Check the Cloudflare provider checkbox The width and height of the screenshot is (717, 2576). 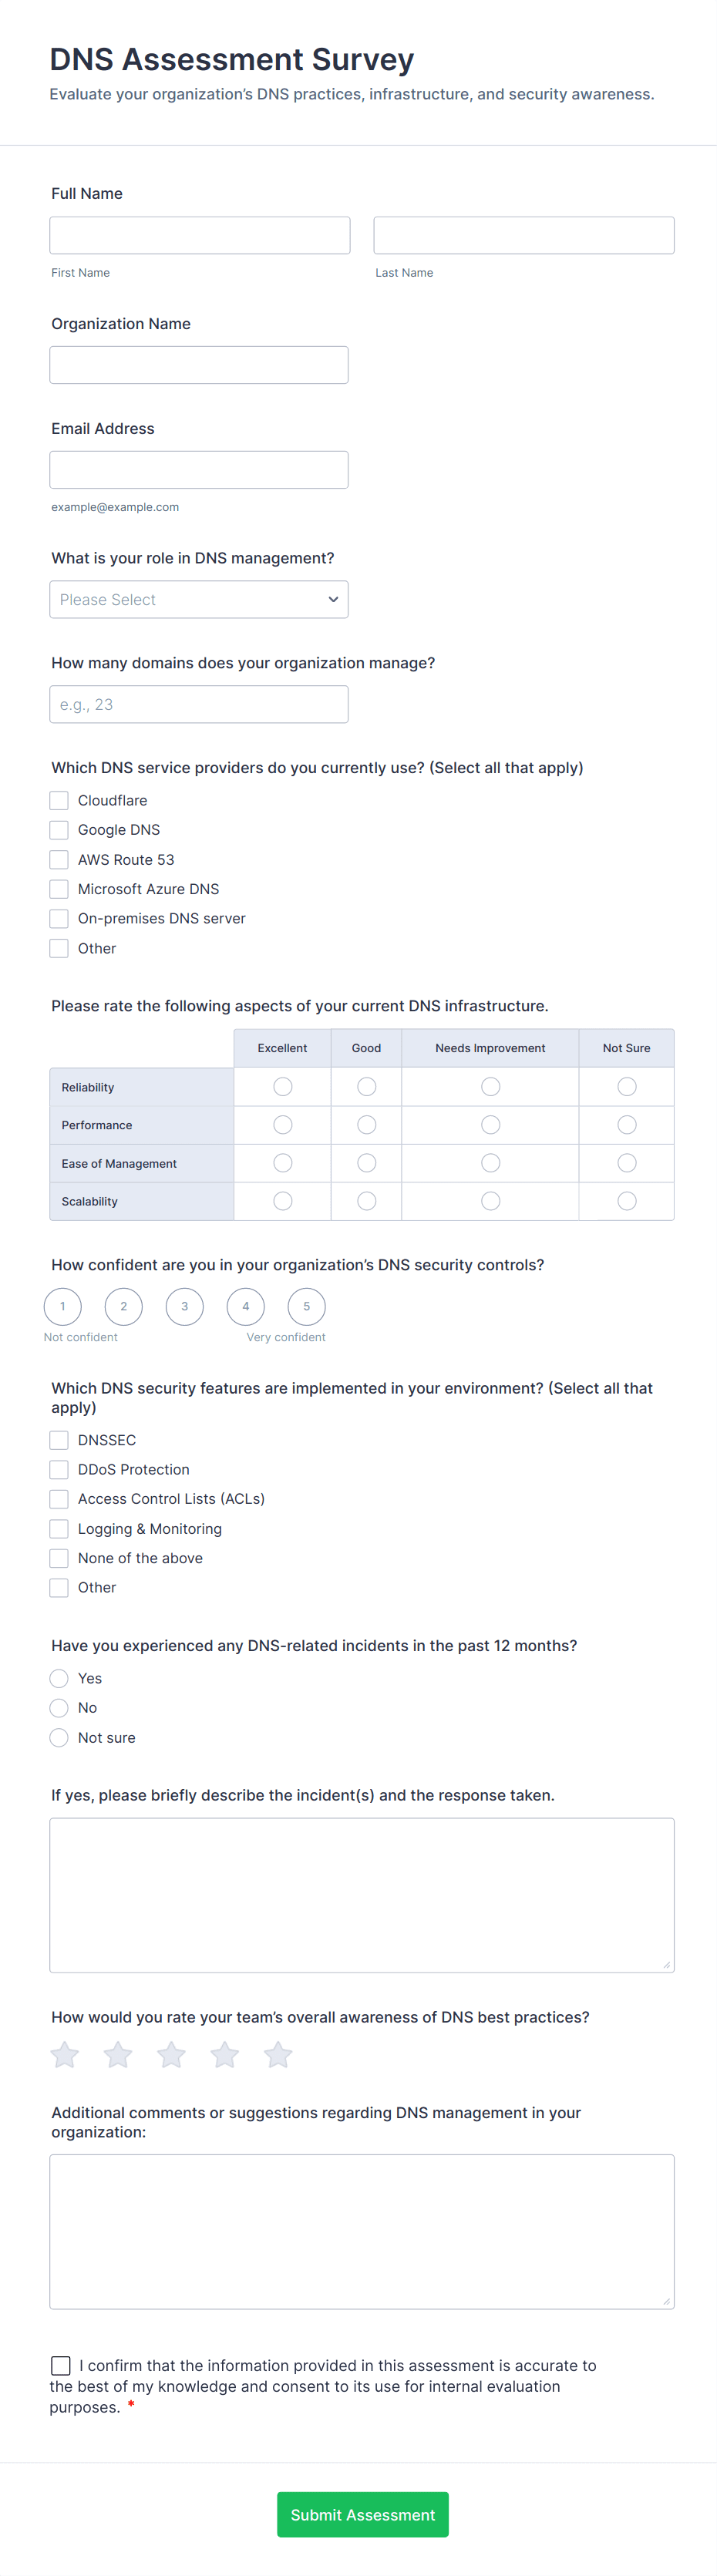click(59, 800)
